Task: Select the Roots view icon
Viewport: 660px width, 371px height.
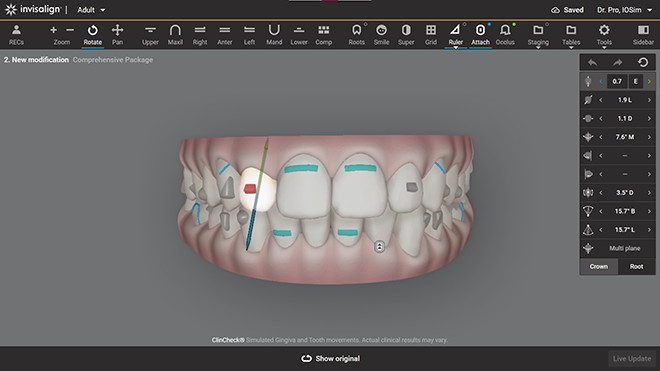Action: click(357, 35)
